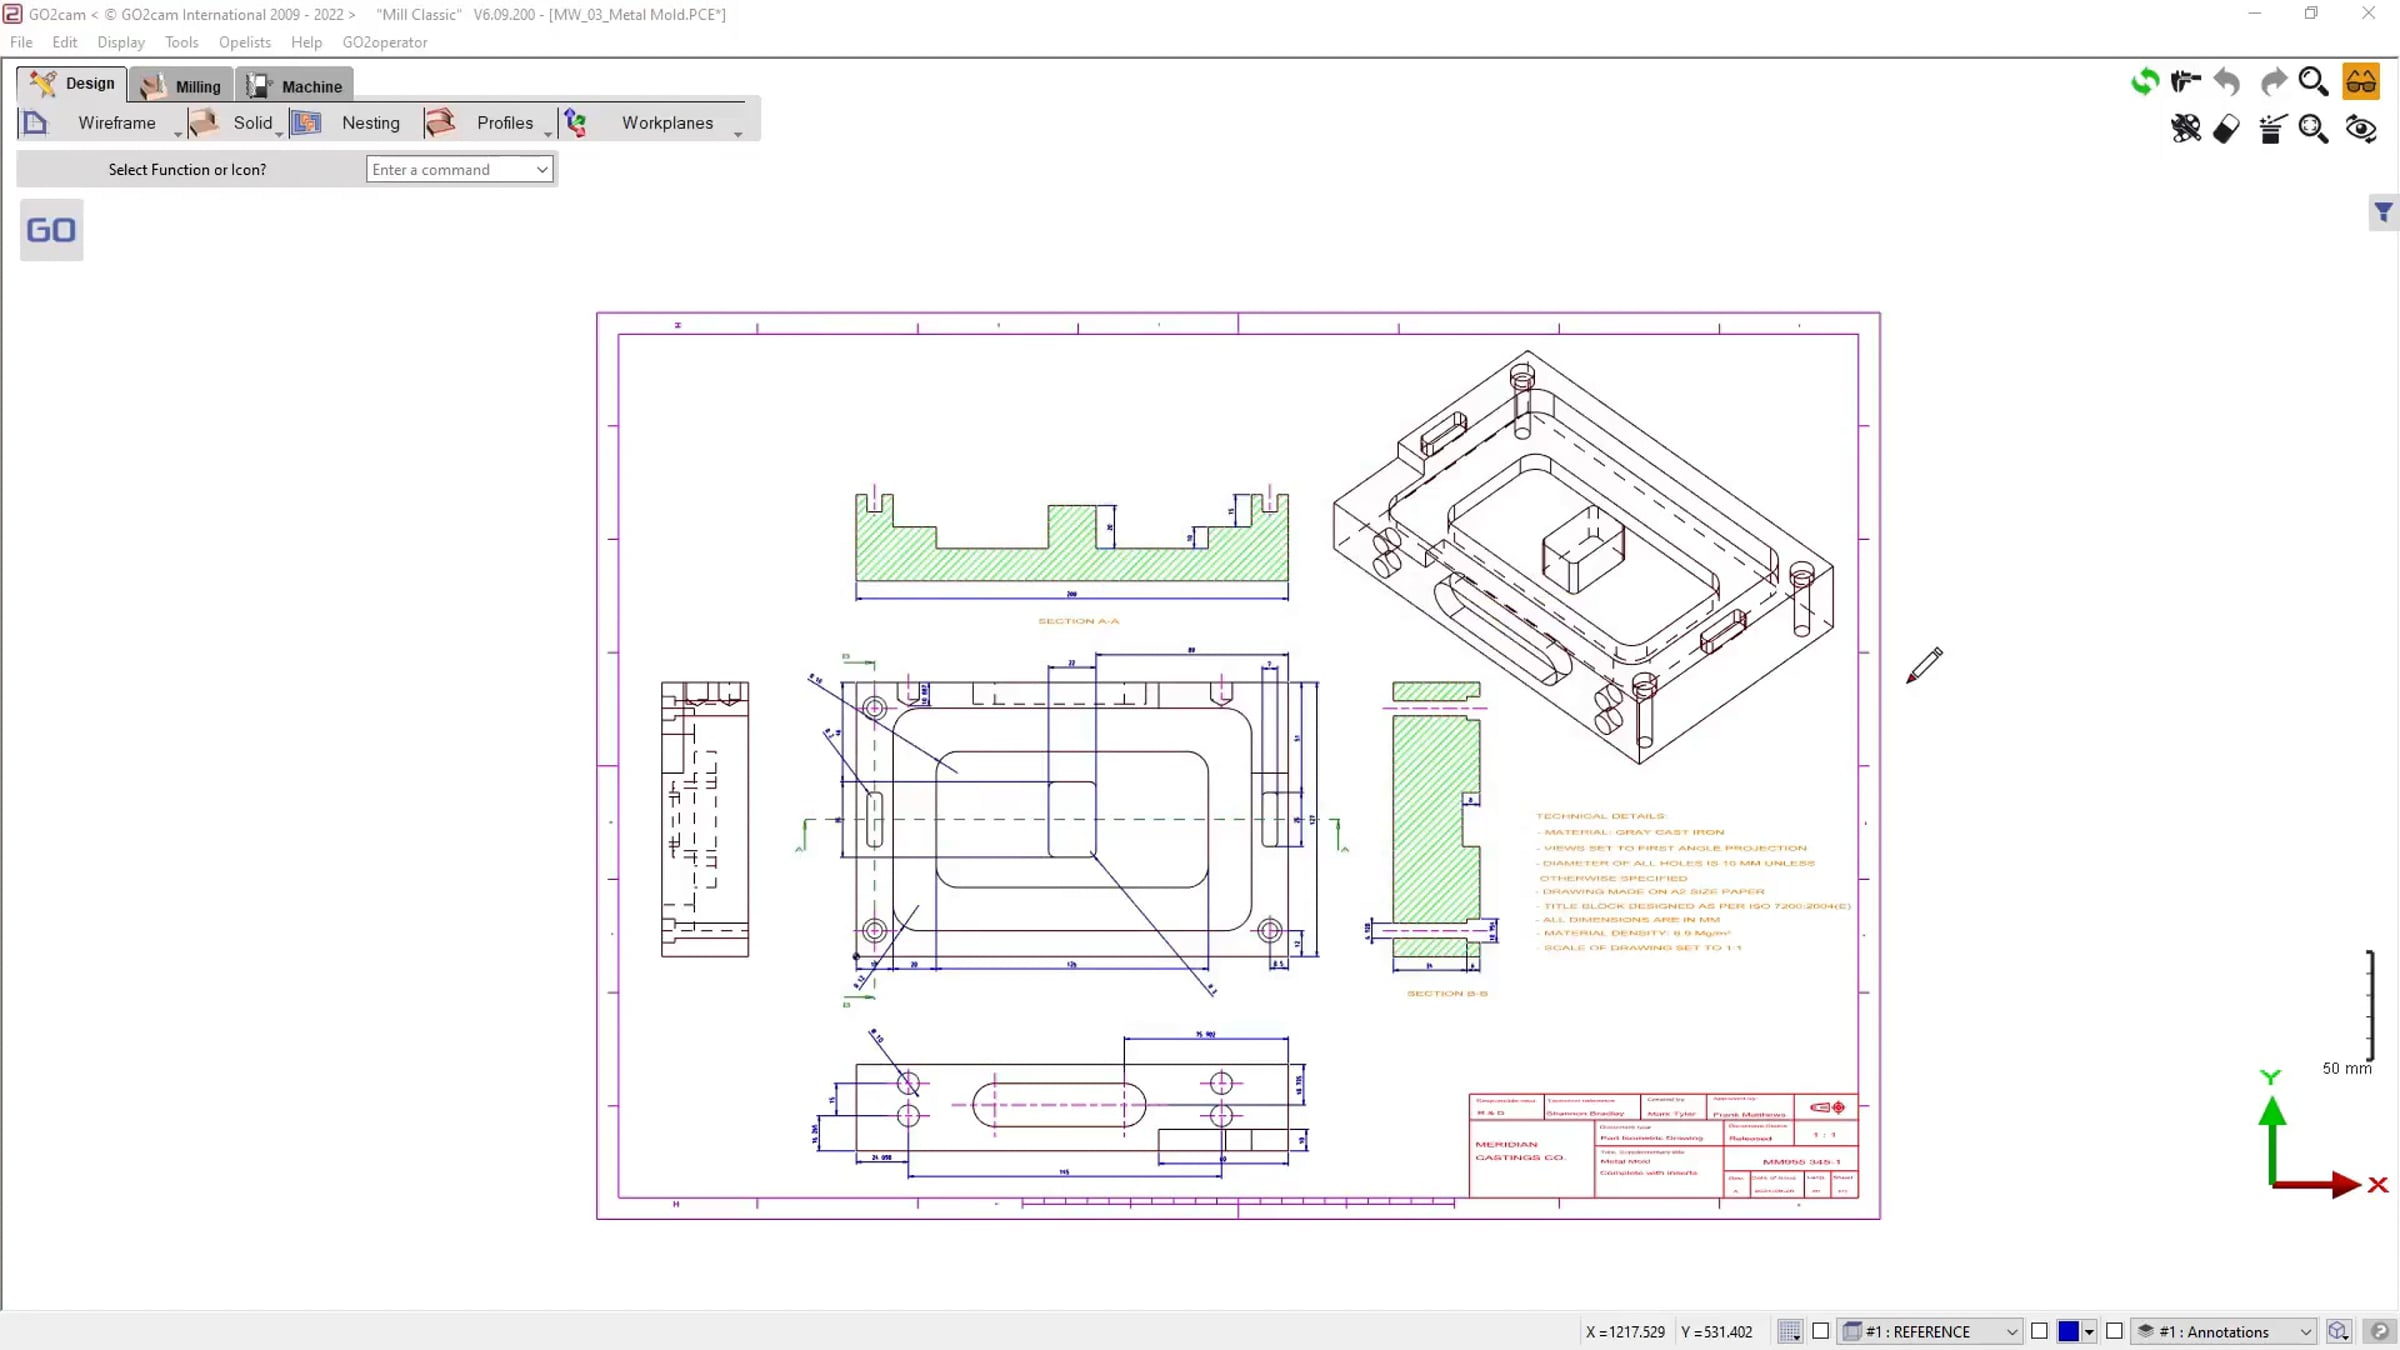The image size is (2400, 1350).
Task: Expand the #1 : Annotations layer dropdown
Action: [2224, 1331]
